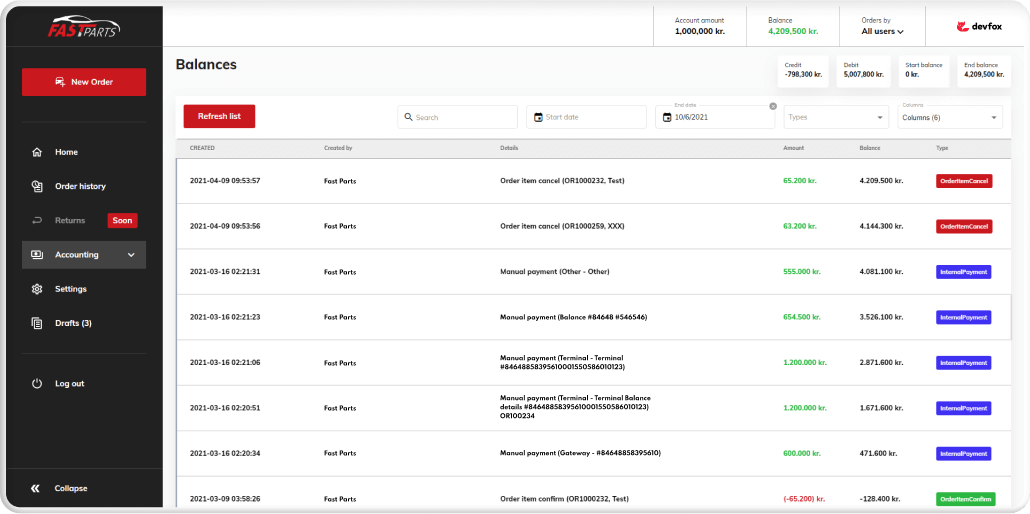The width and height of the screenshot is (1030, 514).
Task: Open the Orders by All users dropdown
Action: (882, 31)
